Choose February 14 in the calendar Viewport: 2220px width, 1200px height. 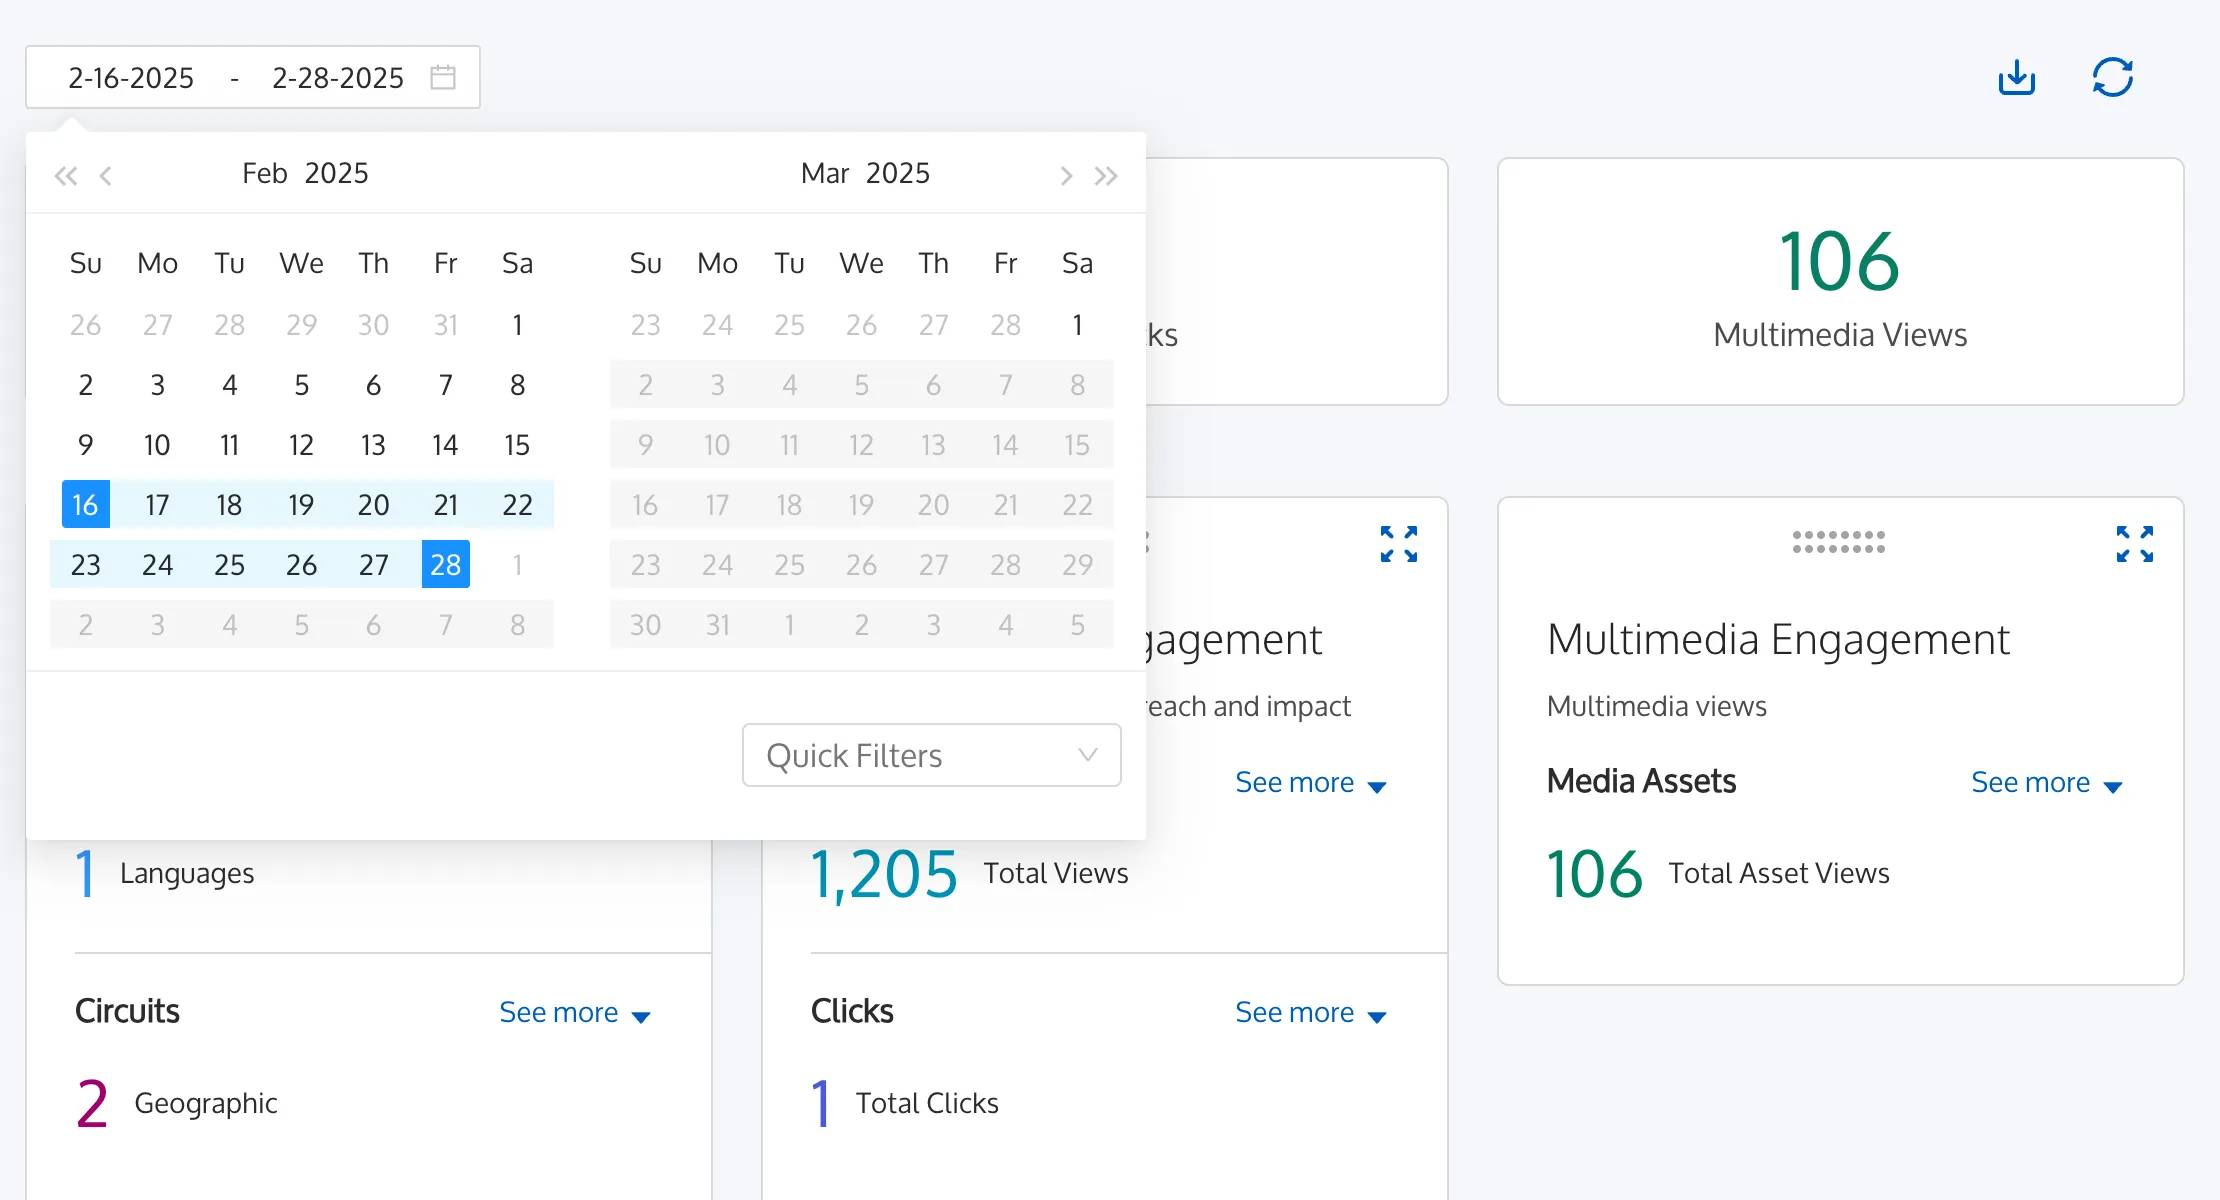point(446,444)
